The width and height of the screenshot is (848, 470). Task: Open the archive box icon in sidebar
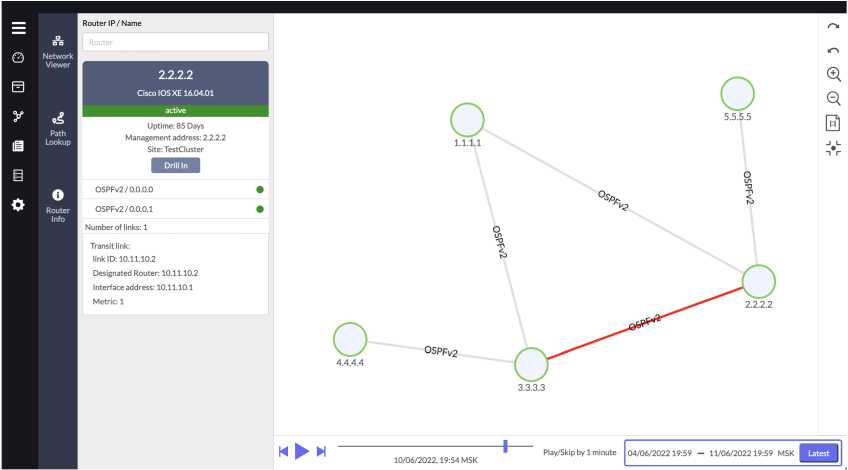[x=18, y=87]
